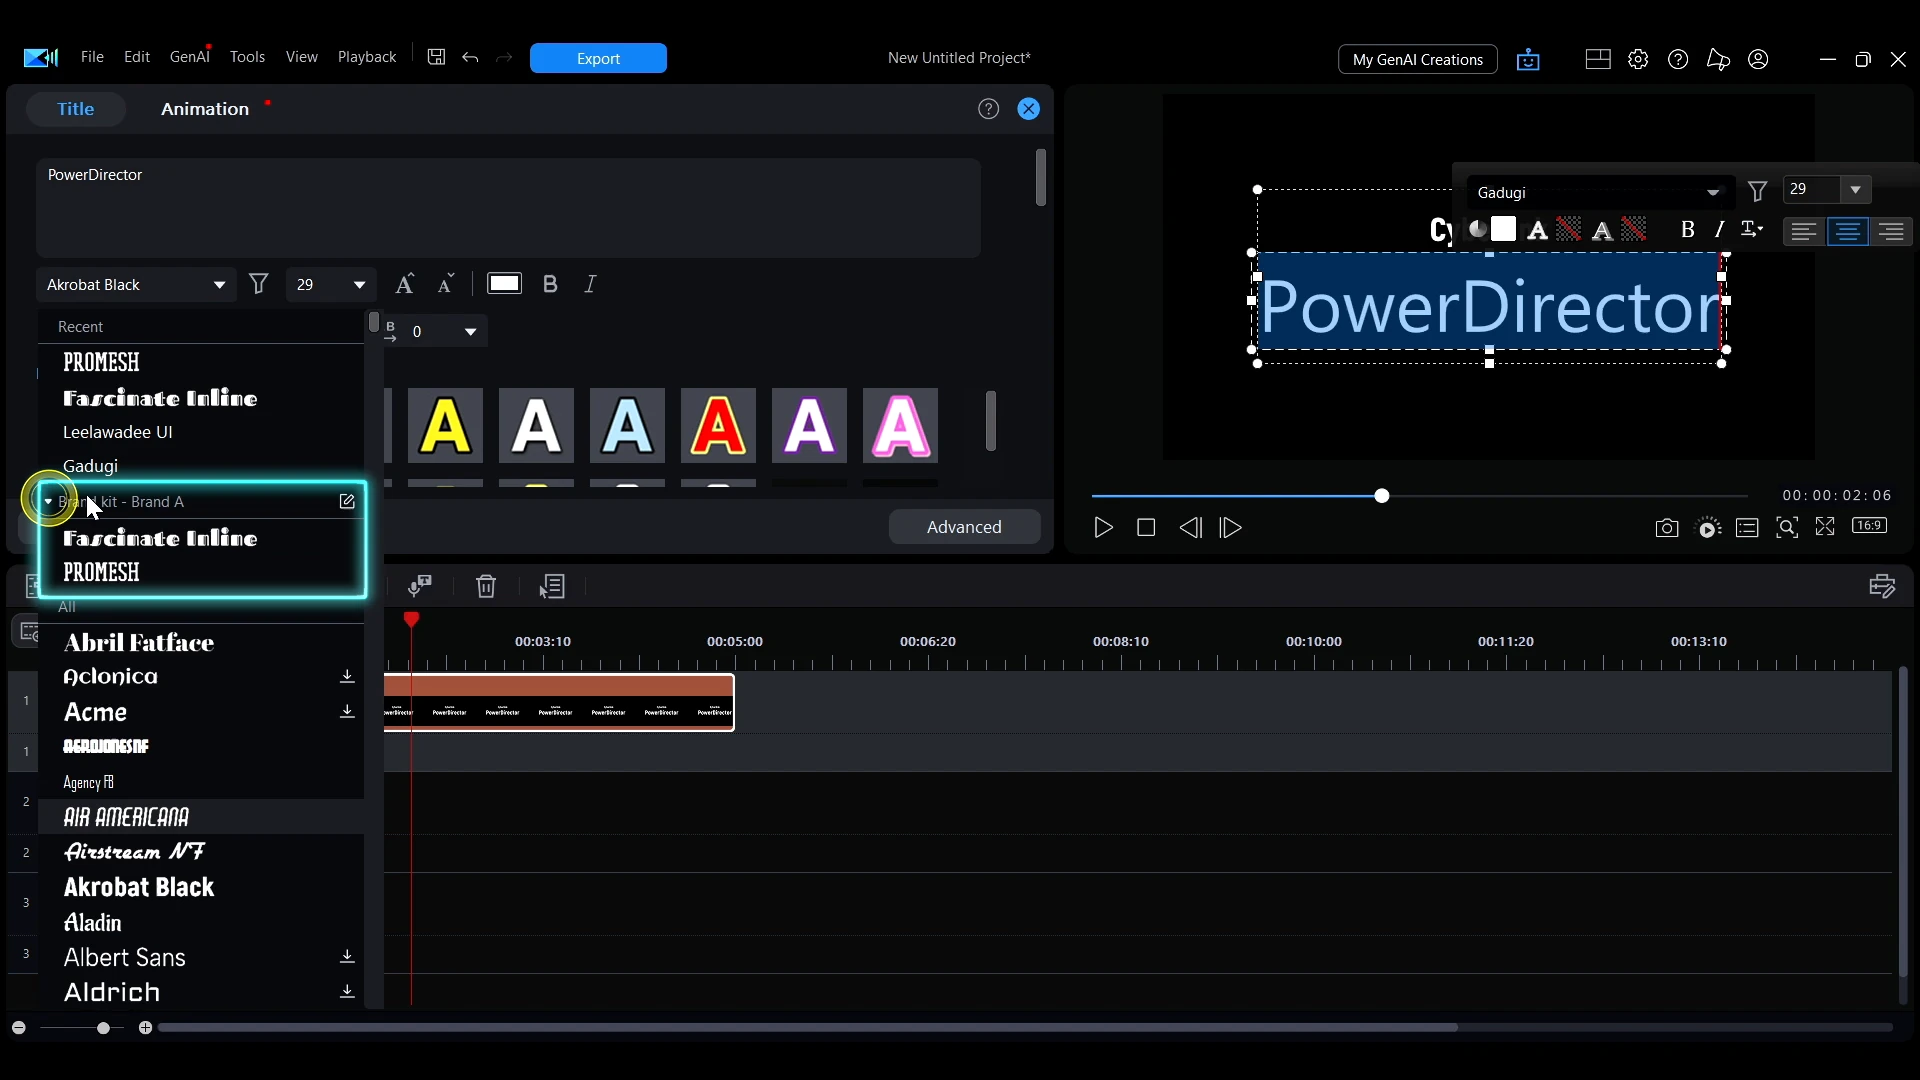This screenshot has width=1920, height=1080.
Task: Toggle text shadow A in floating toolbar
Action: click(1602, 231)
